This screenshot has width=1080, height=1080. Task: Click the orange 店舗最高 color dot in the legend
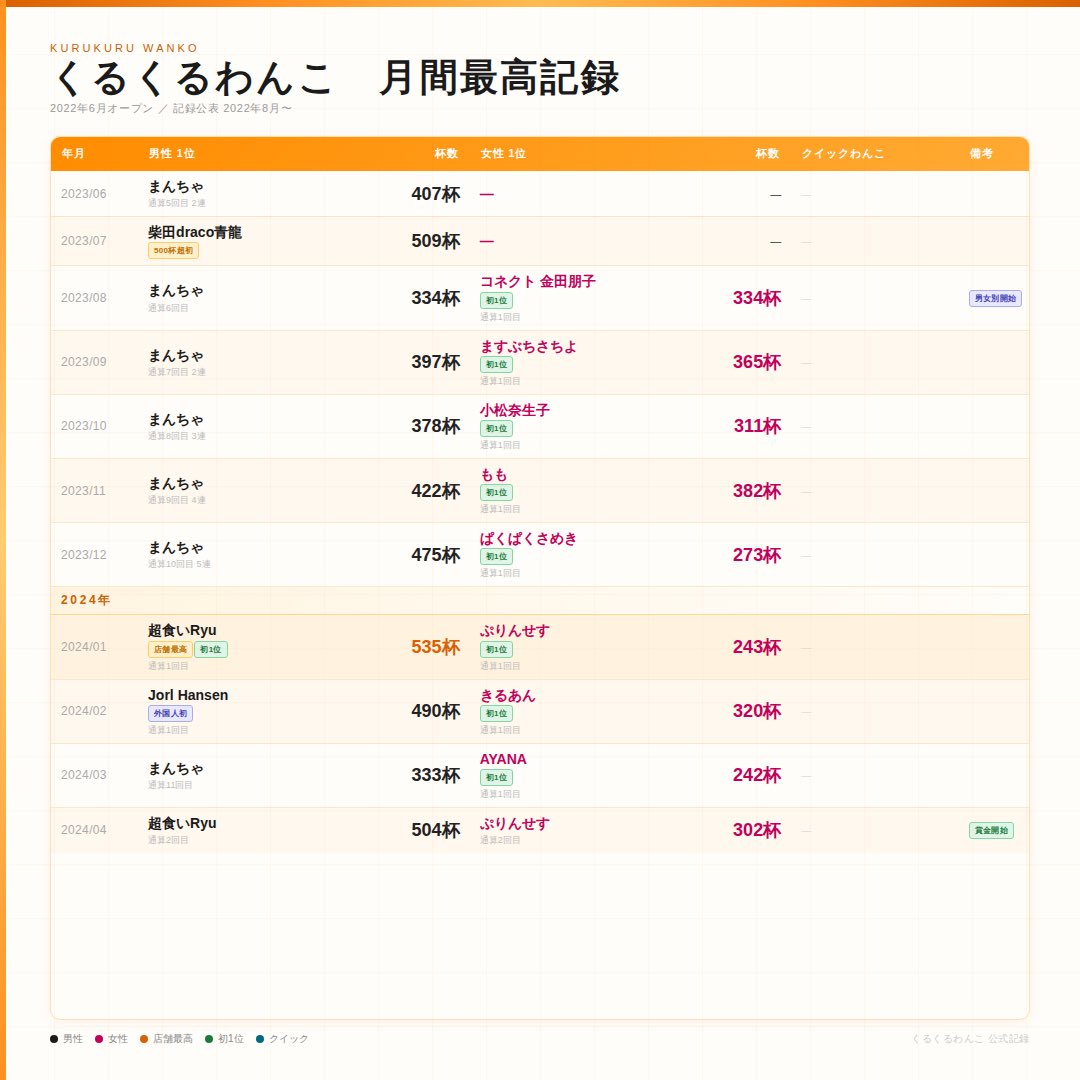coord(144,1038)
